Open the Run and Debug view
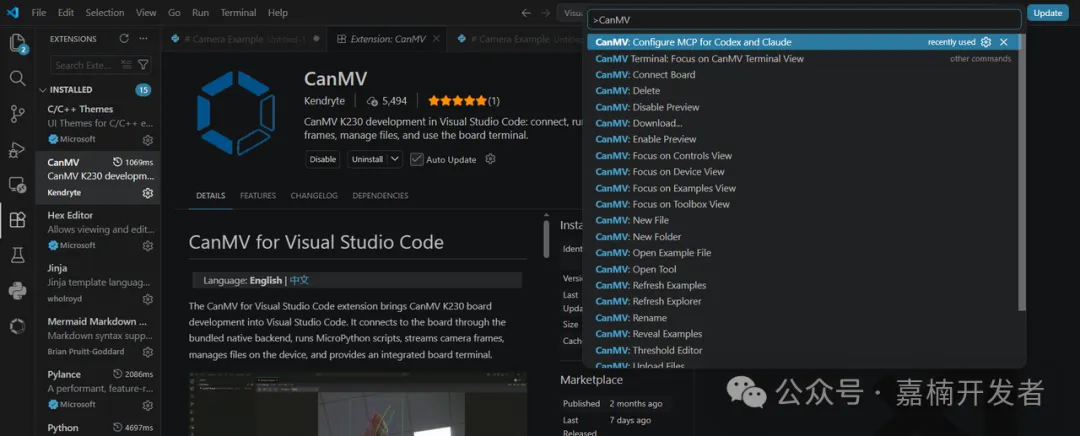 [17, 149]
